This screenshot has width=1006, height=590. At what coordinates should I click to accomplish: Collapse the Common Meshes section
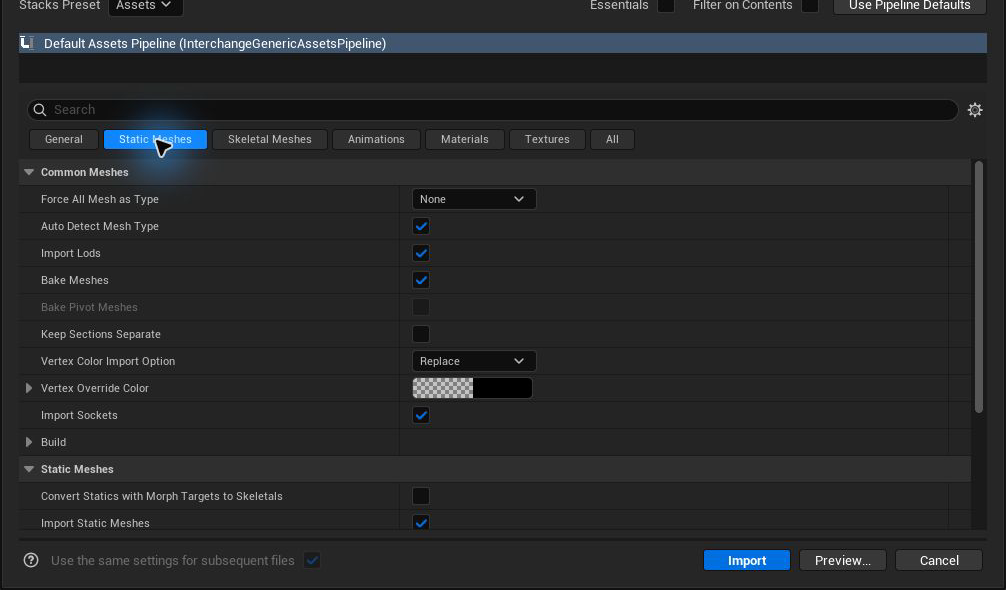[29, 172]
